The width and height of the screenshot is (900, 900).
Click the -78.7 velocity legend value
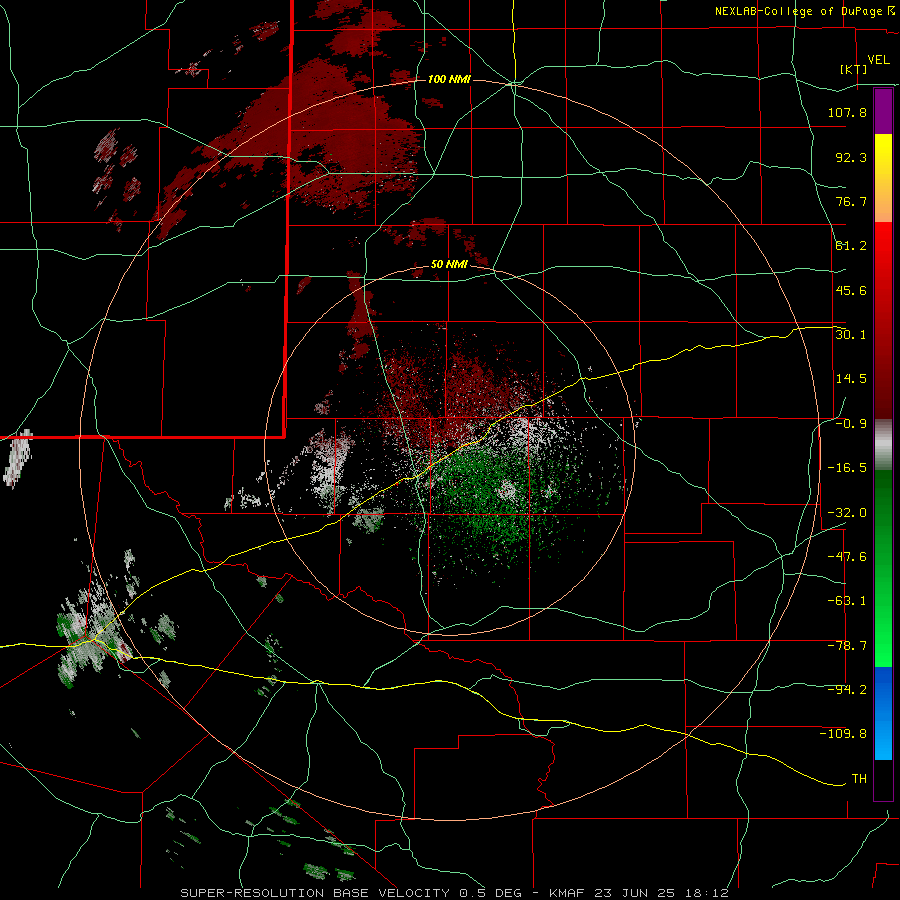(847, 646)
